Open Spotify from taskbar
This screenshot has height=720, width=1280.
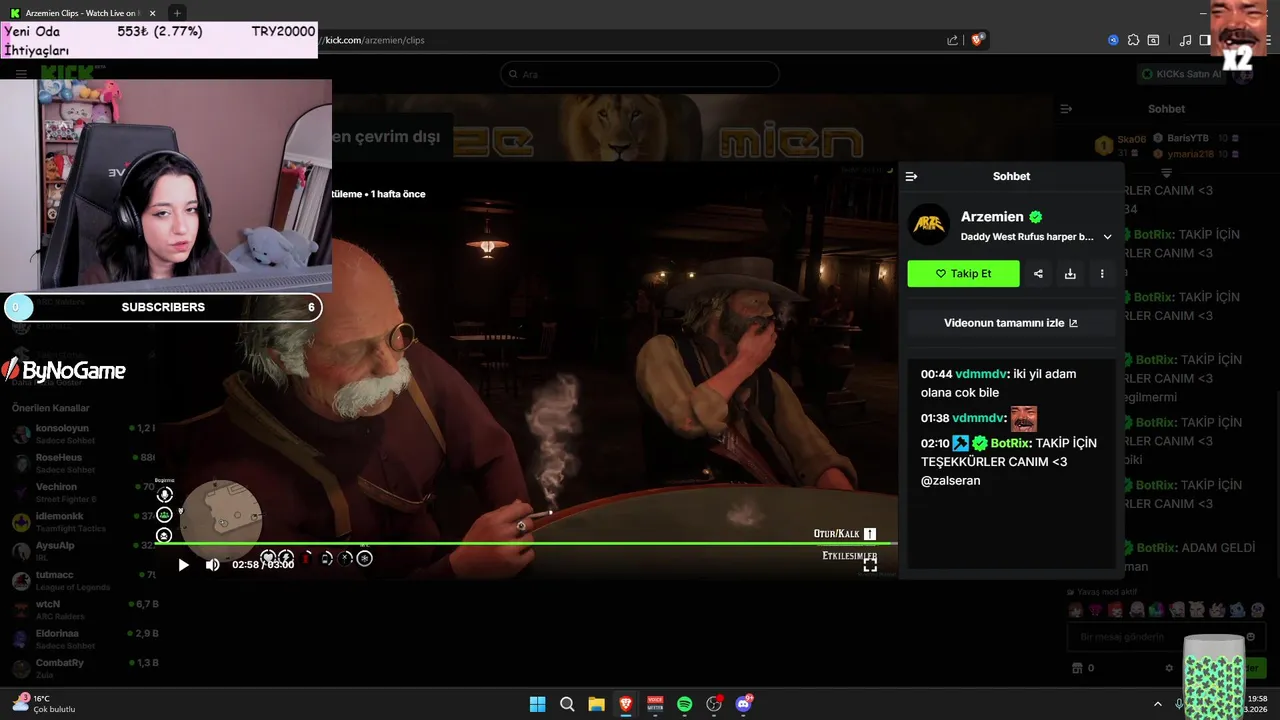pos(684,704)
